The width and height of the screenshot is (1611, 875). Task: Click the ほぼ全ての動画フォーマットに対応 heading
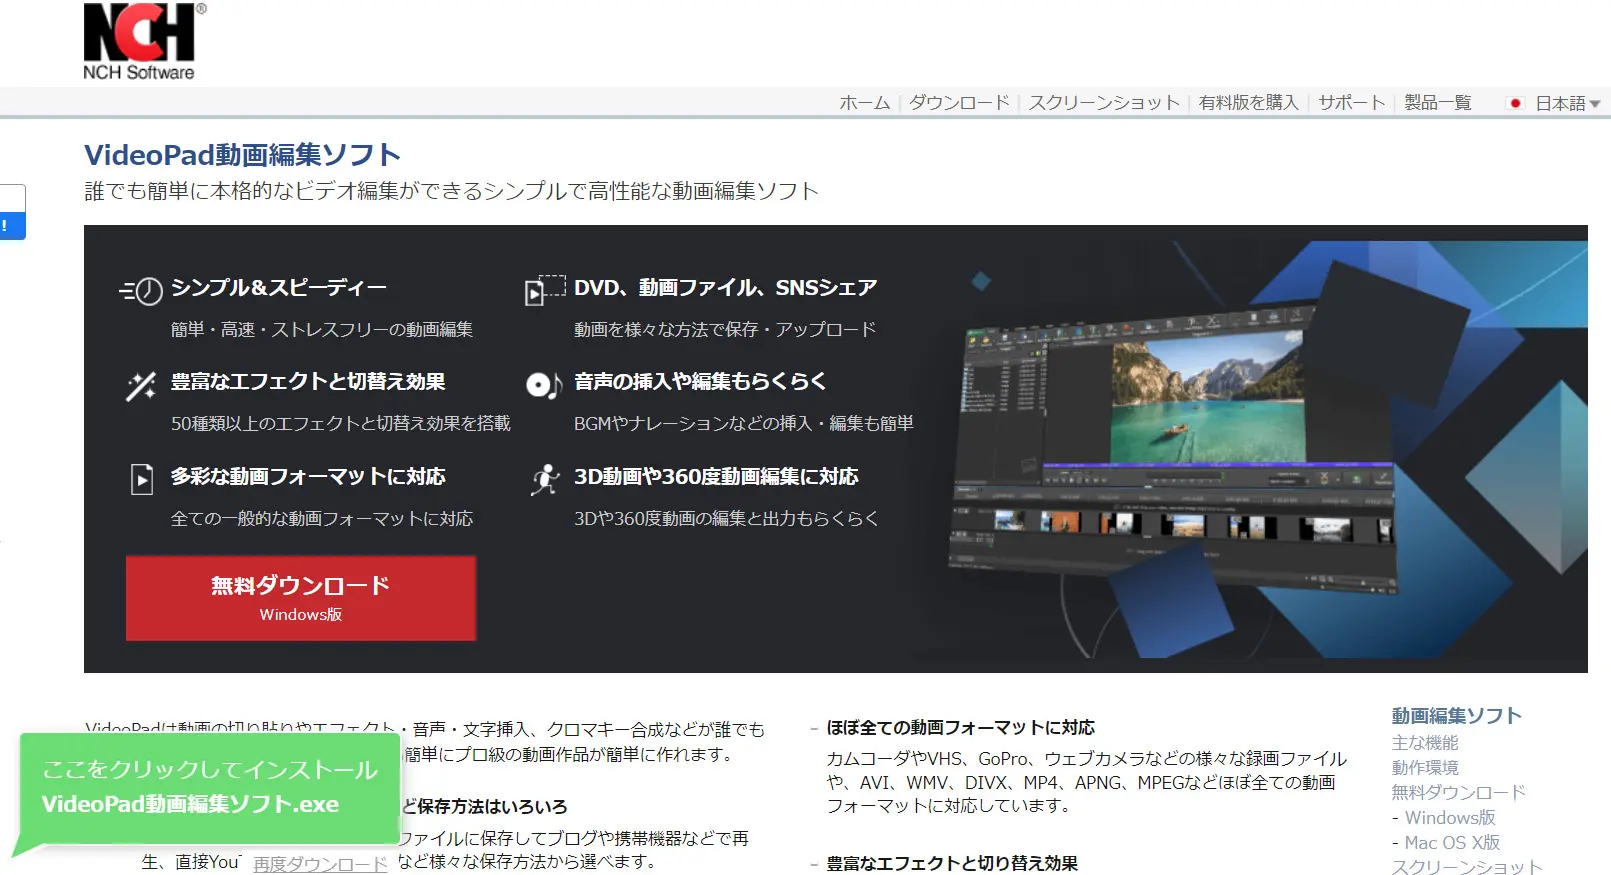[x=960, y=728]
